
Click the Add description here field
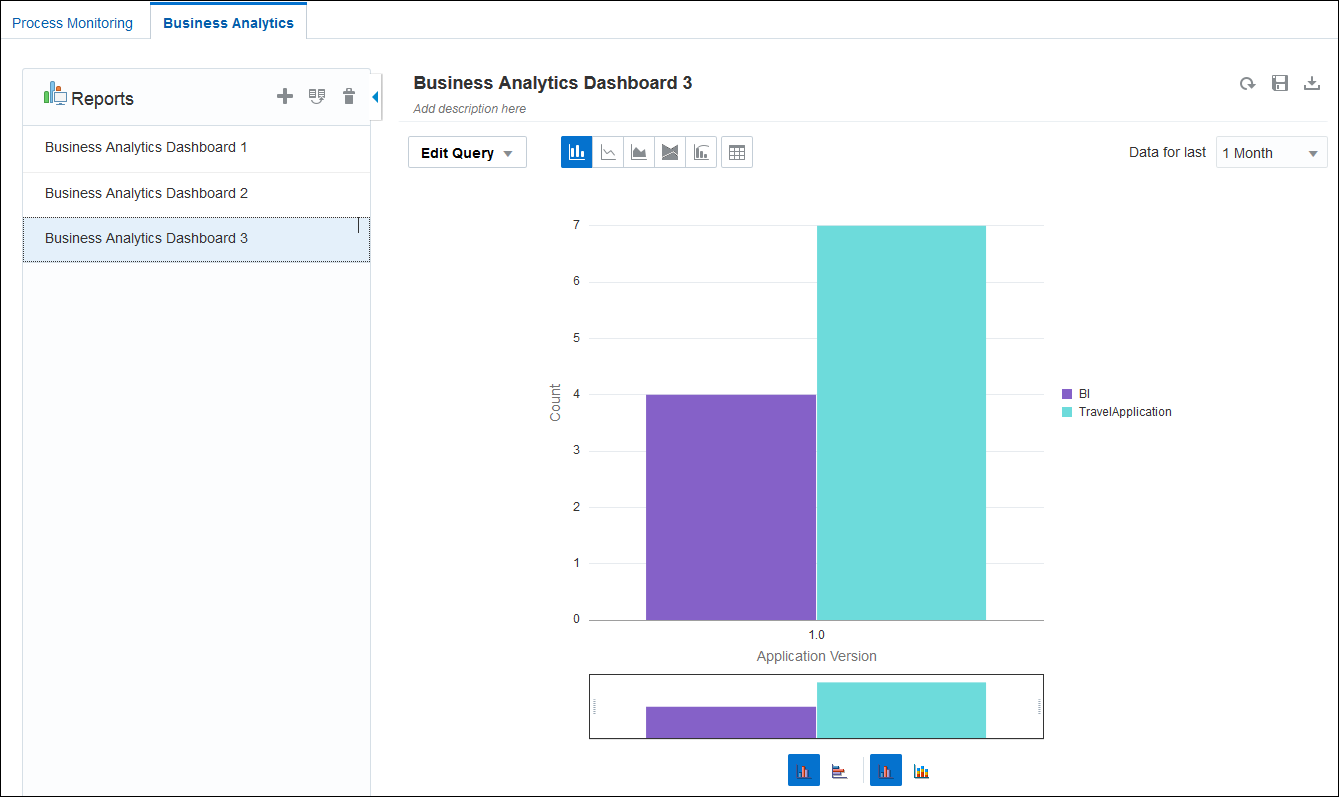click(468, 108)
